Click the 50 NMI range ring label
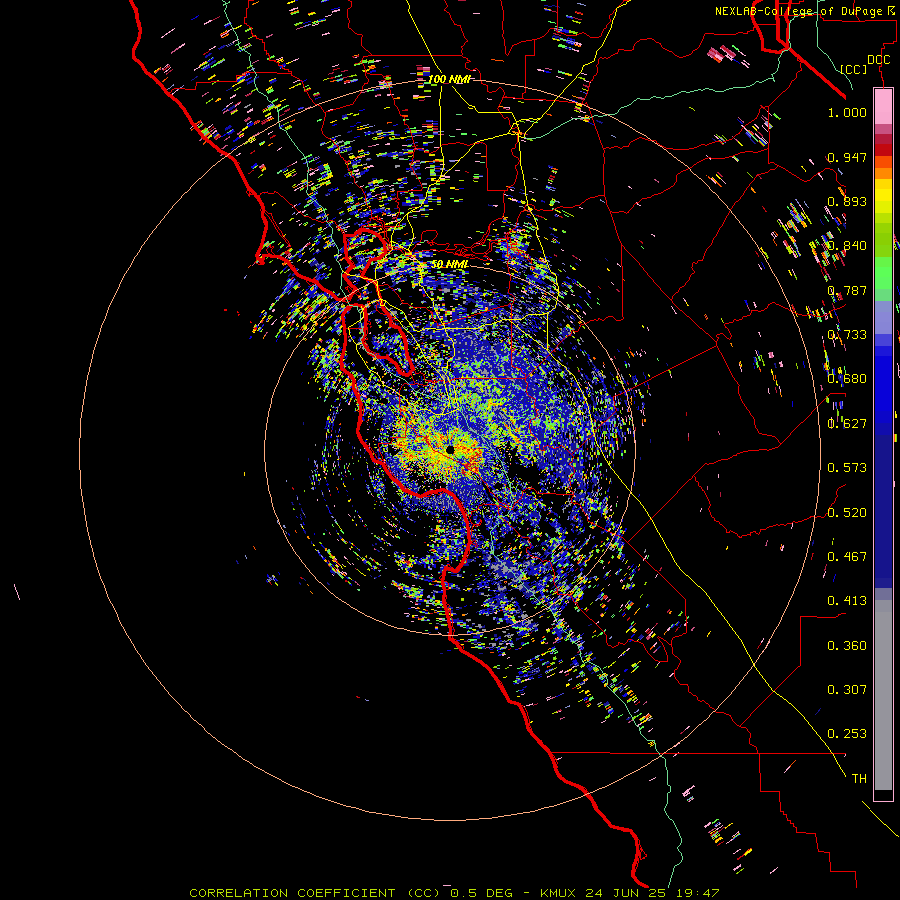900x900 pixels. coord(450,264)
